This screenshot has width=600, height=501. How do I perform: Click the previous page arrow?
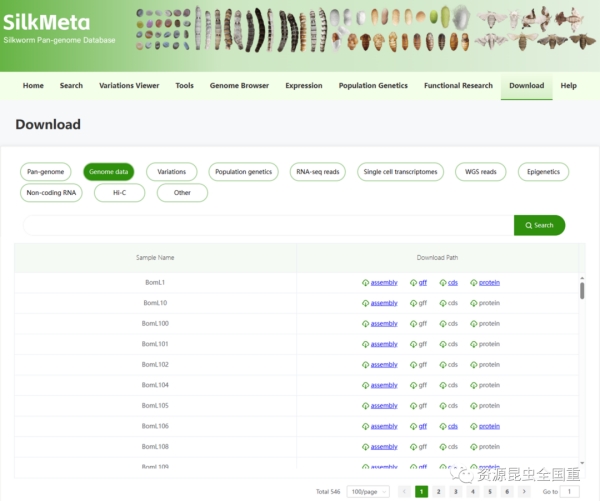(x=404, y=491)
